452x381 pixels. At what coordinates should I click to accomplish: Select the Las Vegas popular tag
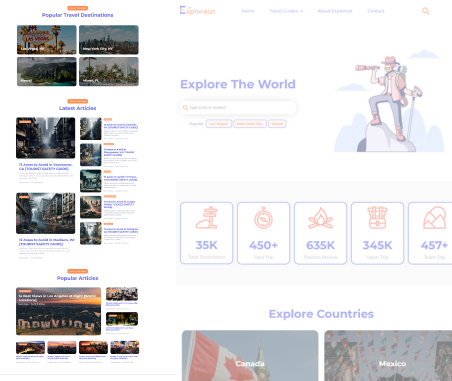point(219,124)
